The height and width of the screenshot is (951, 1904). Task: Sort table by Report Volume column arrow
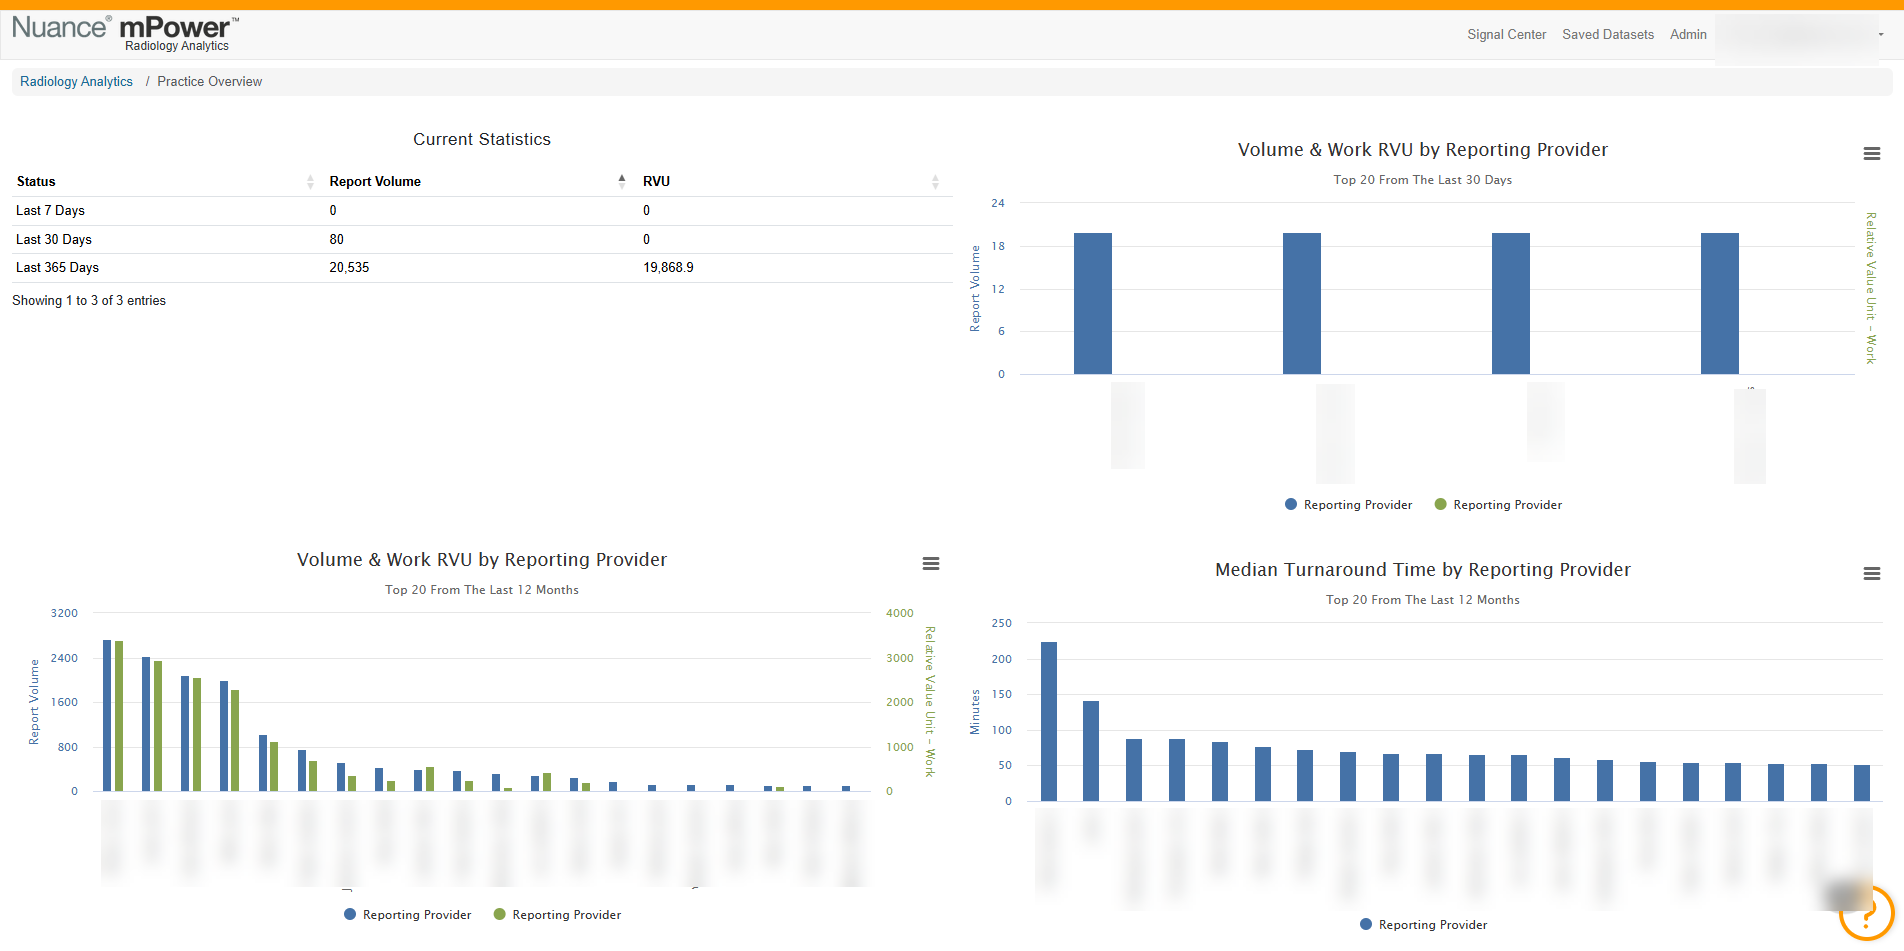coord(622,181)
